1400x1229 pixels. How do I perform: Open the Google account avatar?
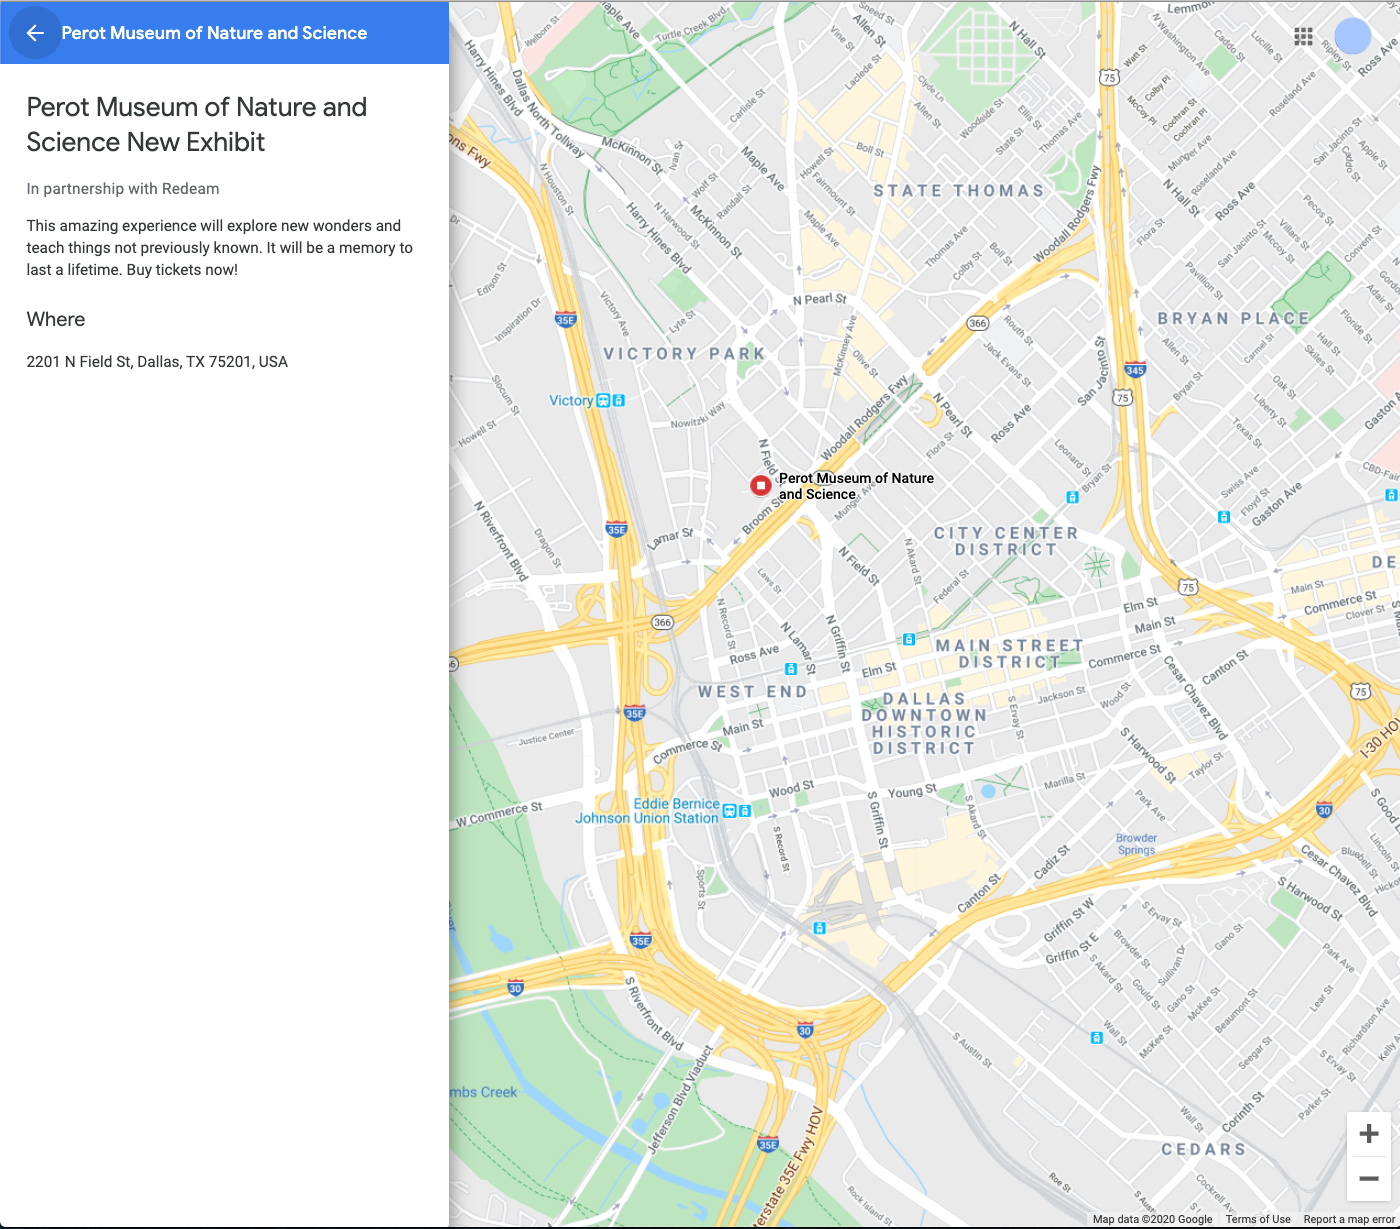1353,37
